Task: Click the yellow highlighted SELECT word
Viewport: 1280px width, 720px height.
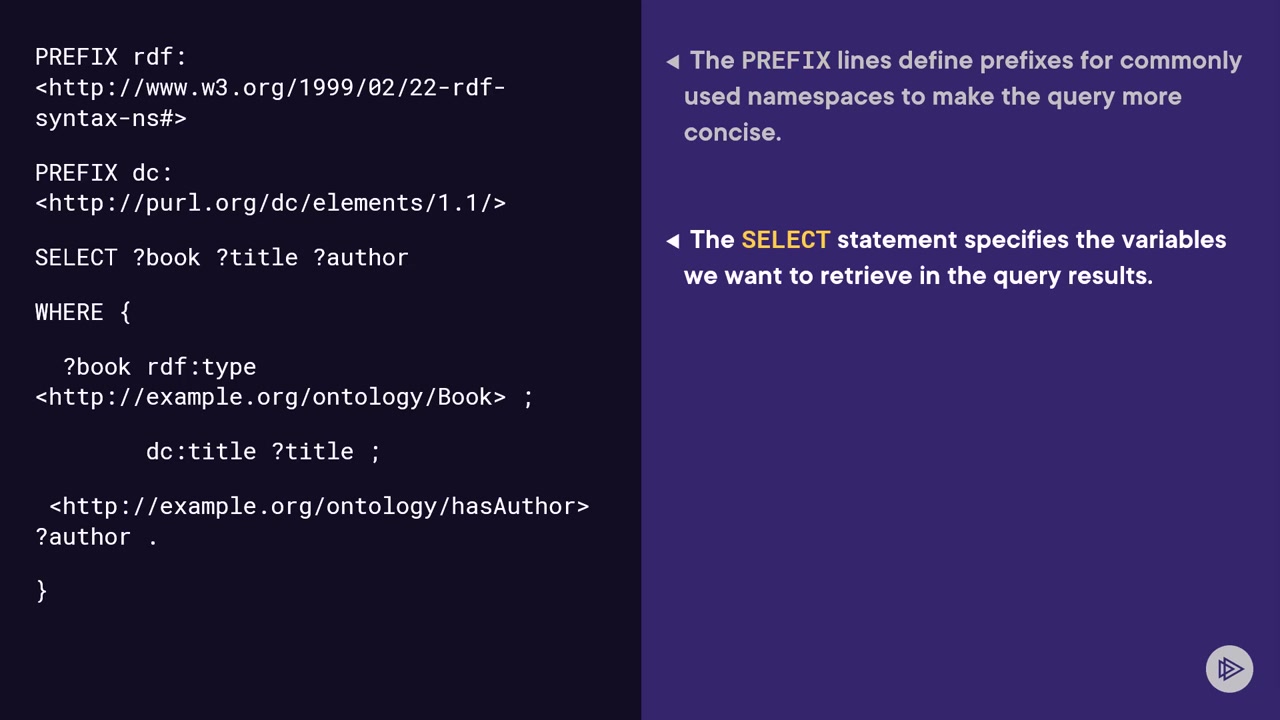Action: (785, 240)
